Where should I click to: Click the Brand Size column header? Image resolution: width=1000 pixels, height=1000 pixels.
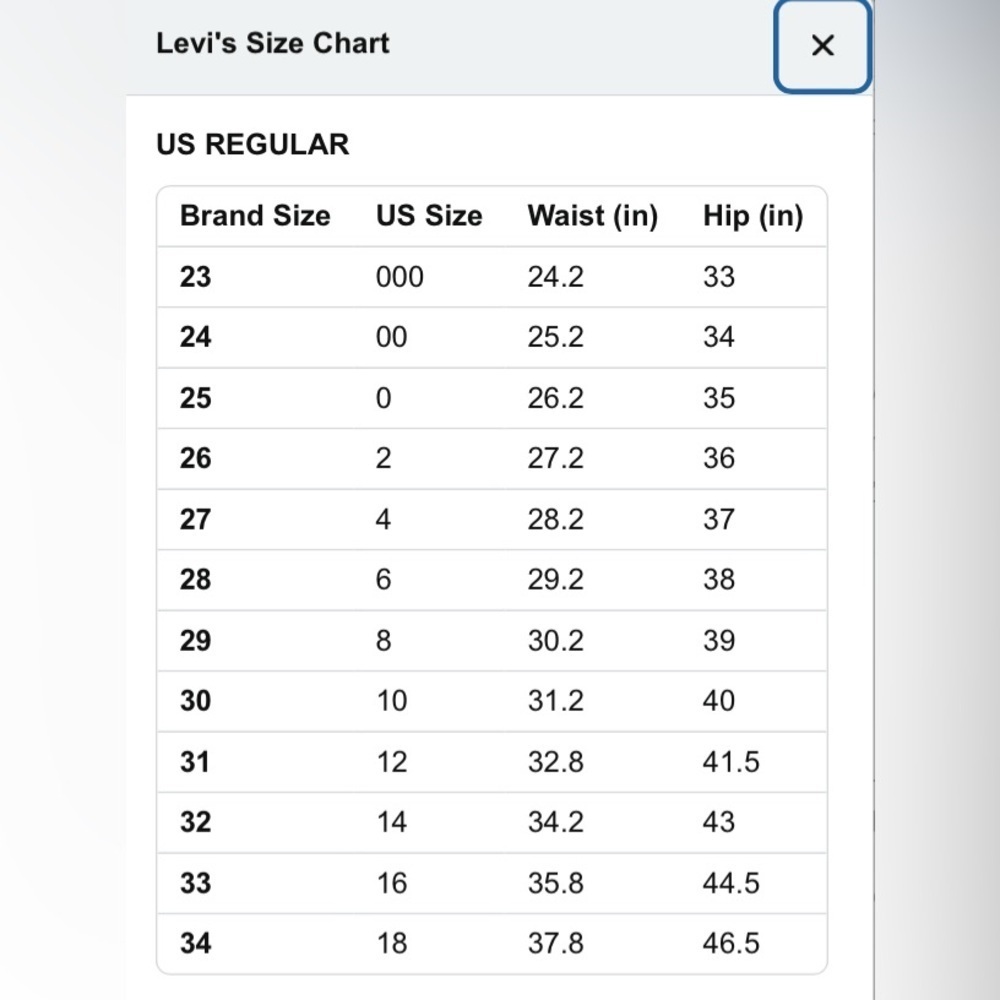tap(255, 216)
